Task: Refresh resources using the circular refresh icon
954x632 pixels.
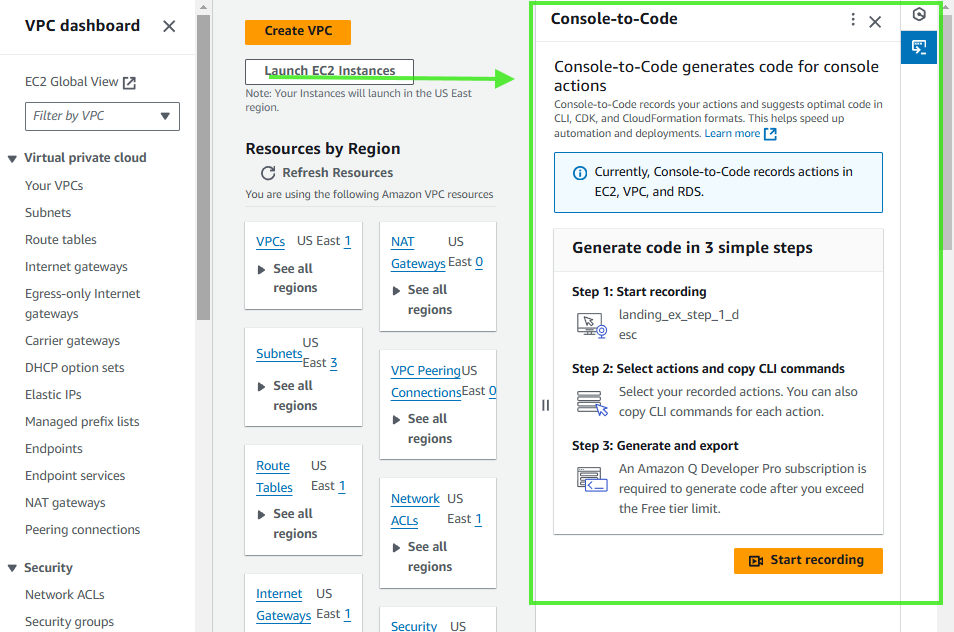Action: point(266,171)
